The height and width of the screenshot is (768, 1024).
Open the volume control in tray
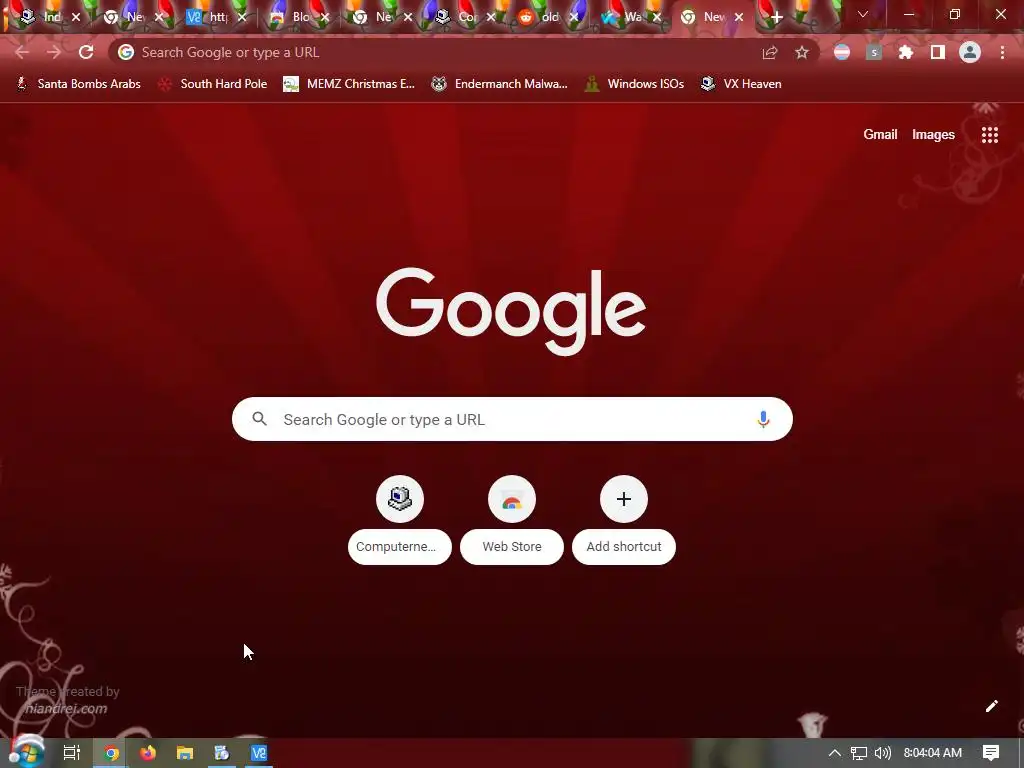click(882, 753)
